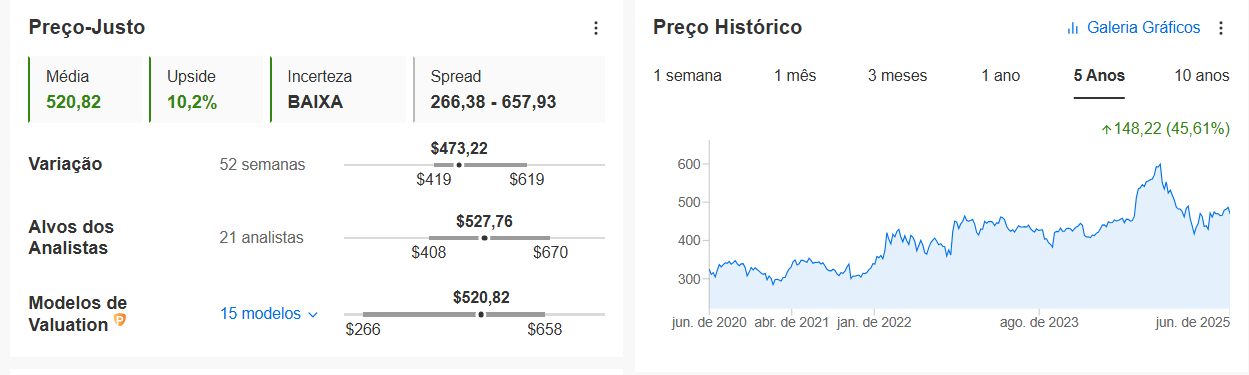Select the 1 semana time range
1249x375 pixels.
687,76
